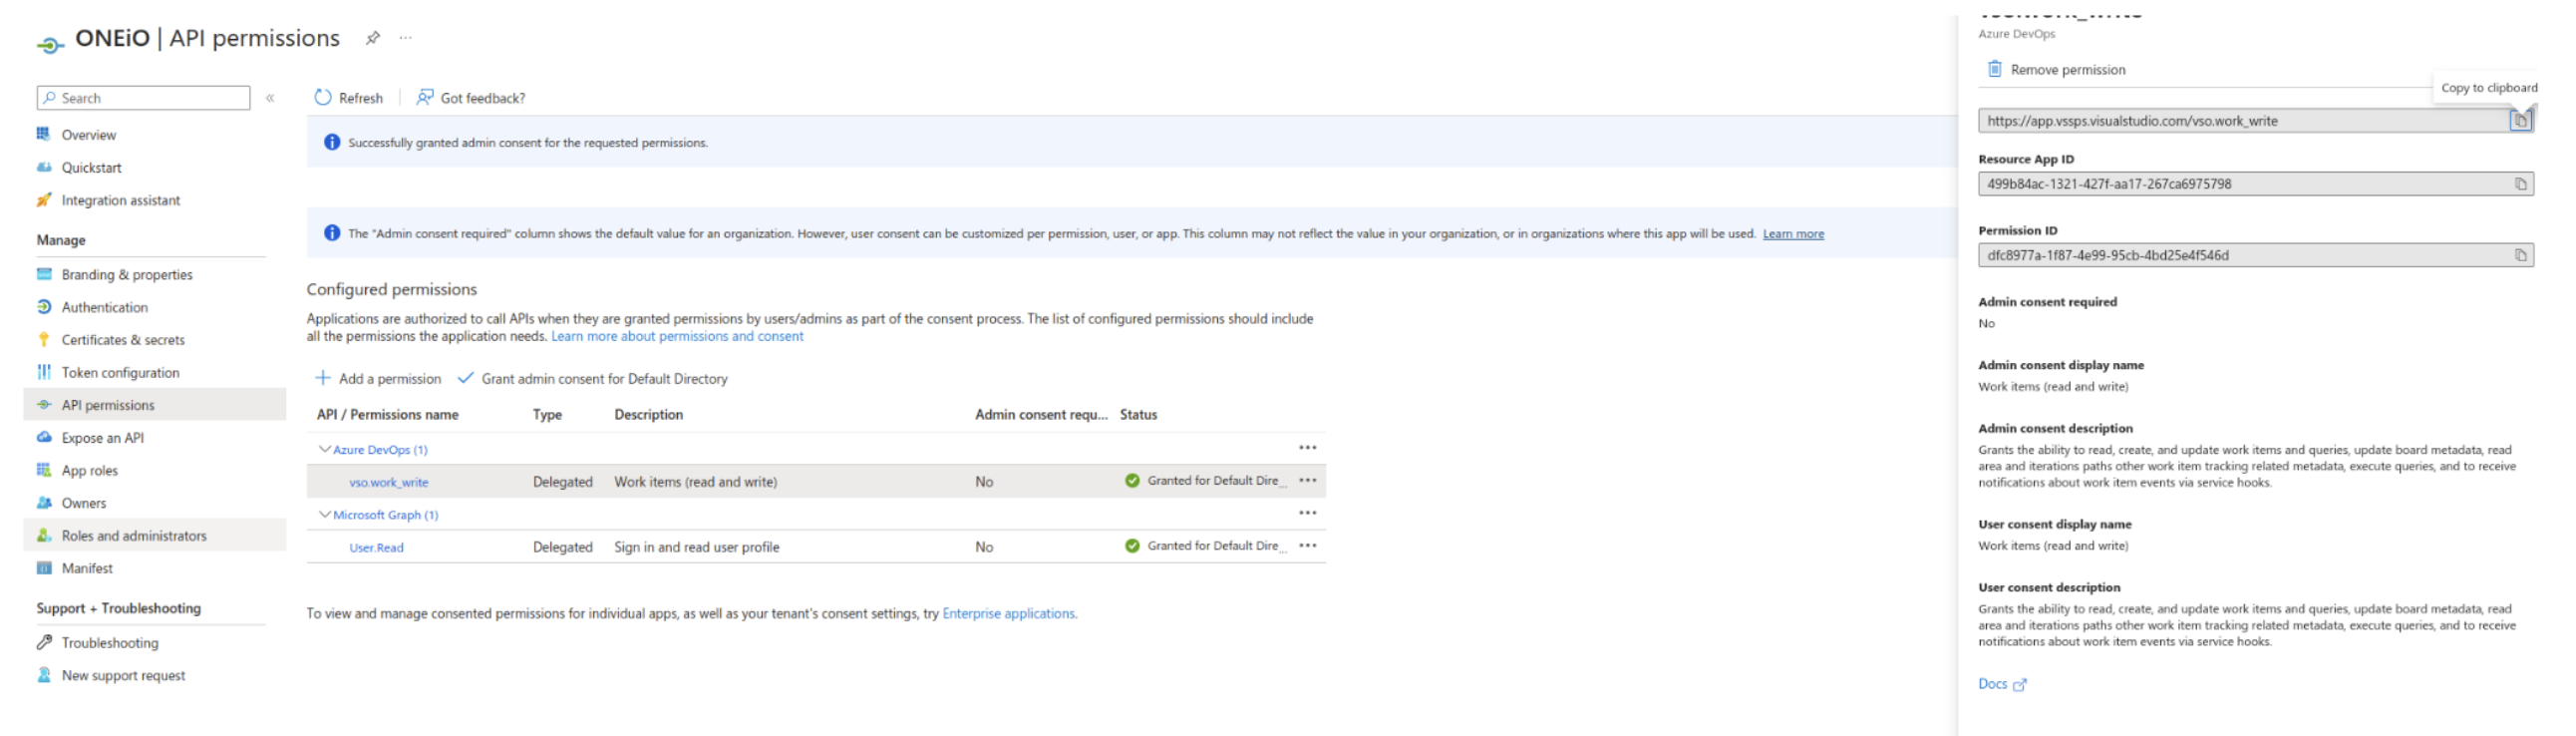Viewport: 2576px width, 736px height.
Task: Click the Type column header
Action: (547, 414)
